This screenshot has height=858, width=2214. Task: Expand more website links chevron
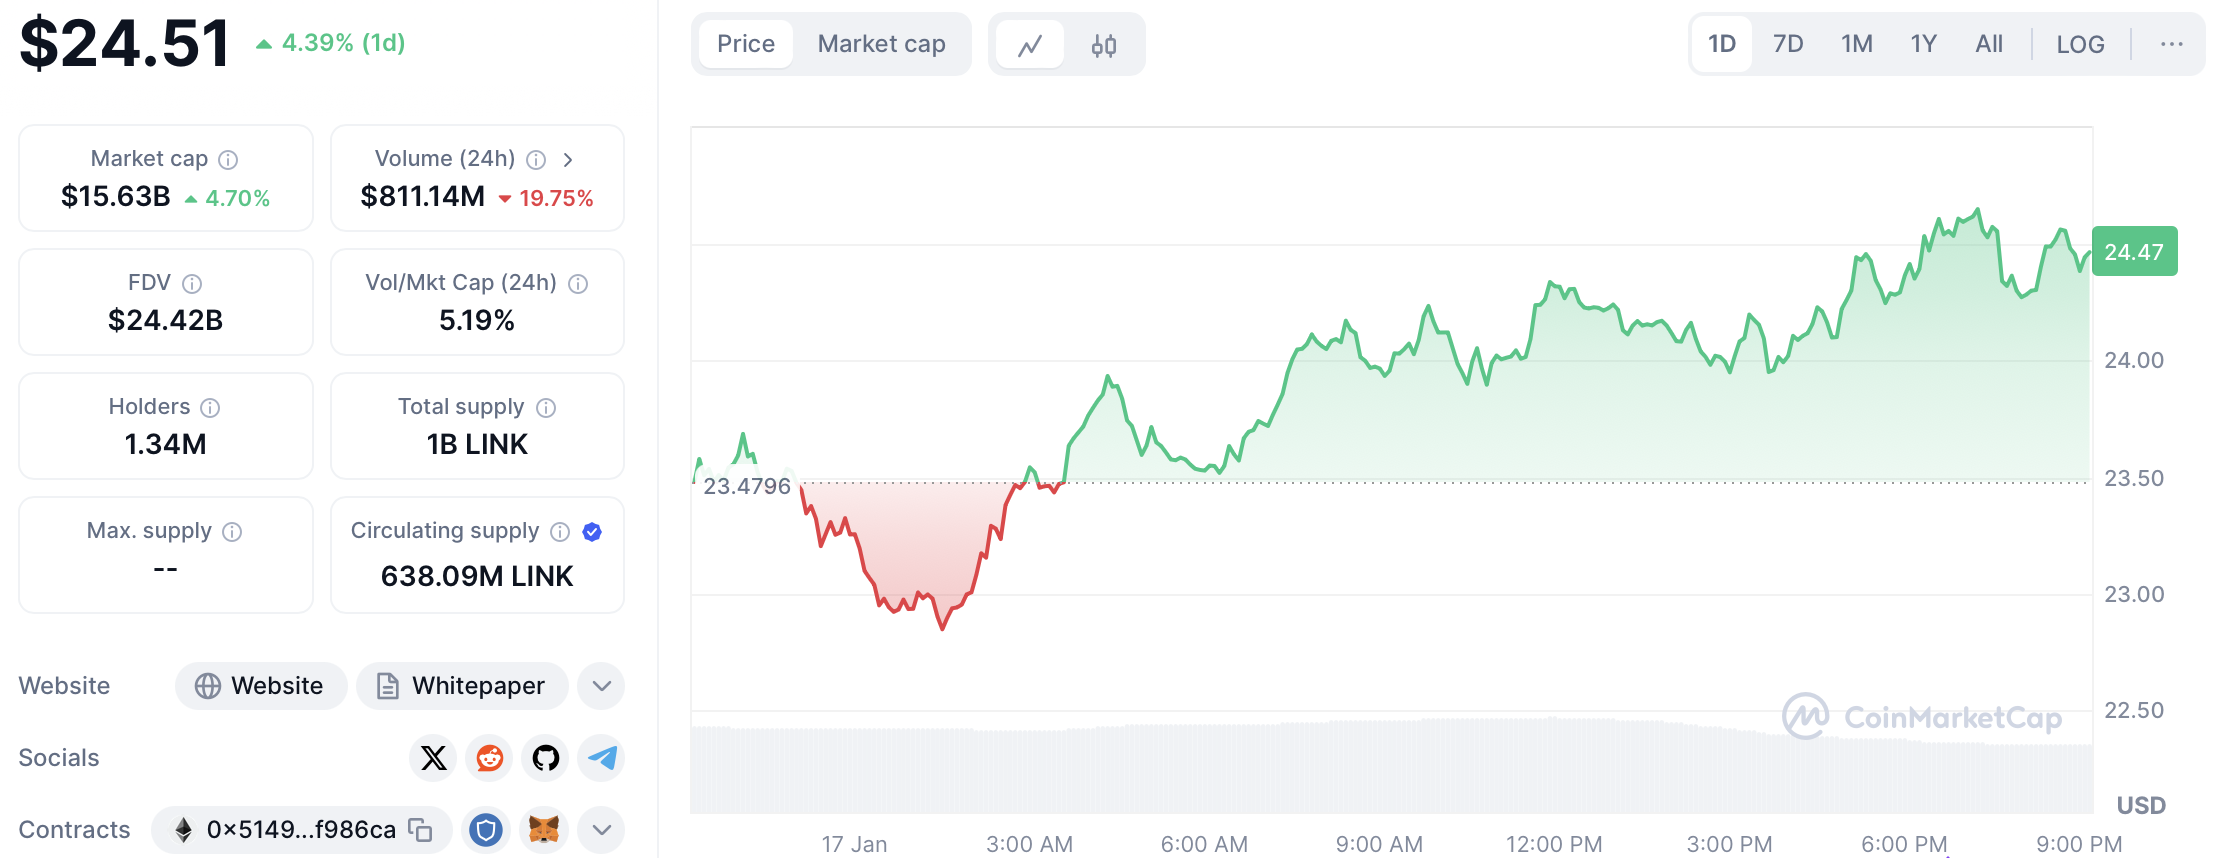(601, 686)
